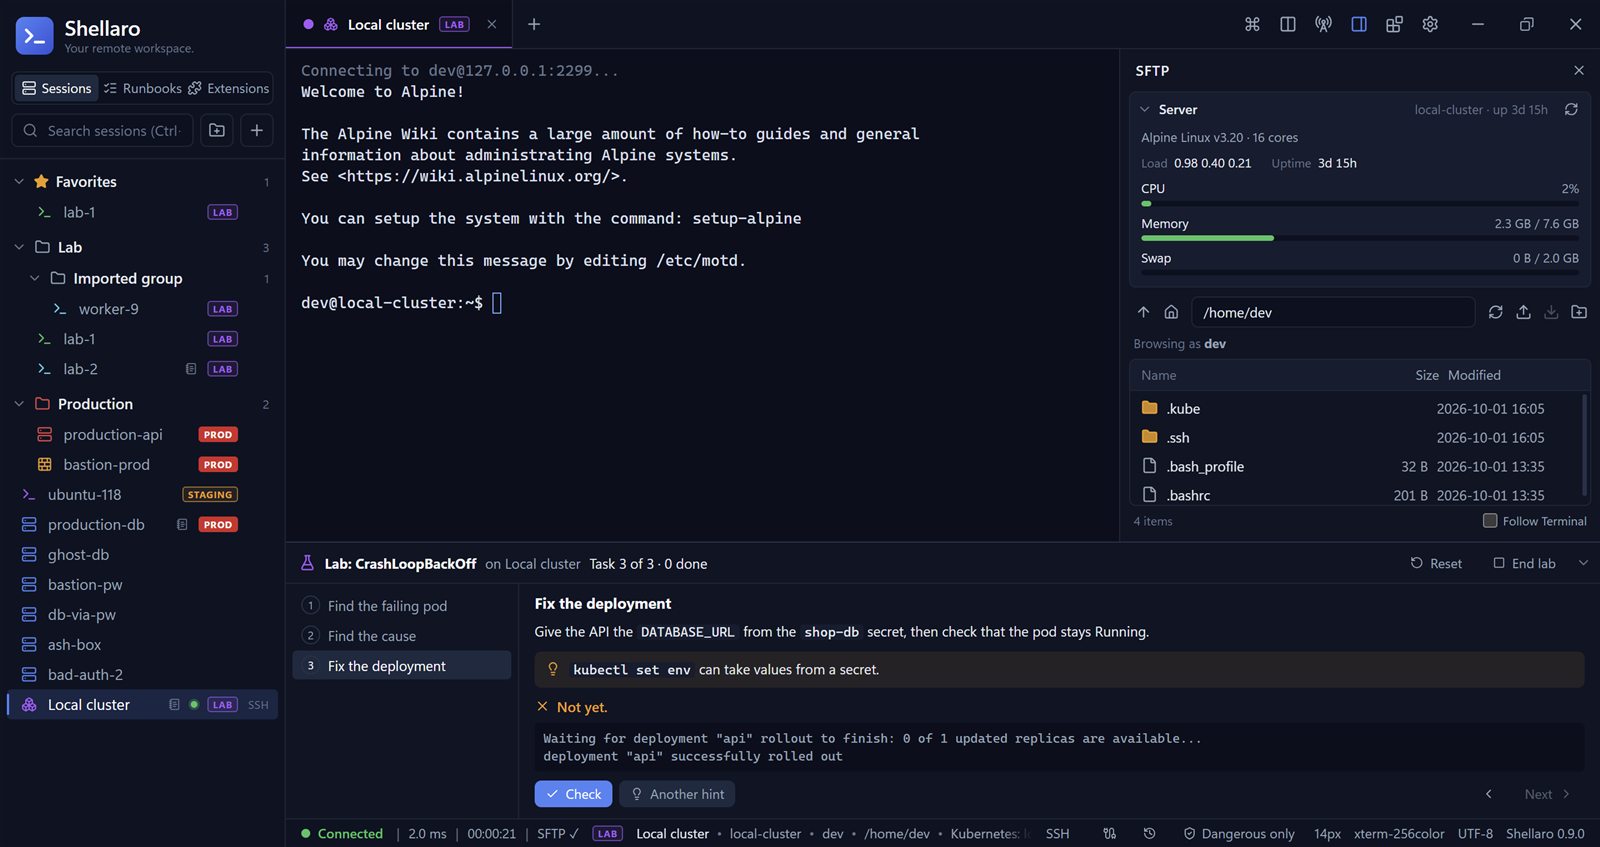Click Reset in the lab bar
Image resolution: width=1600 pixels, height=847 pixels.
tap(1436, 563)
